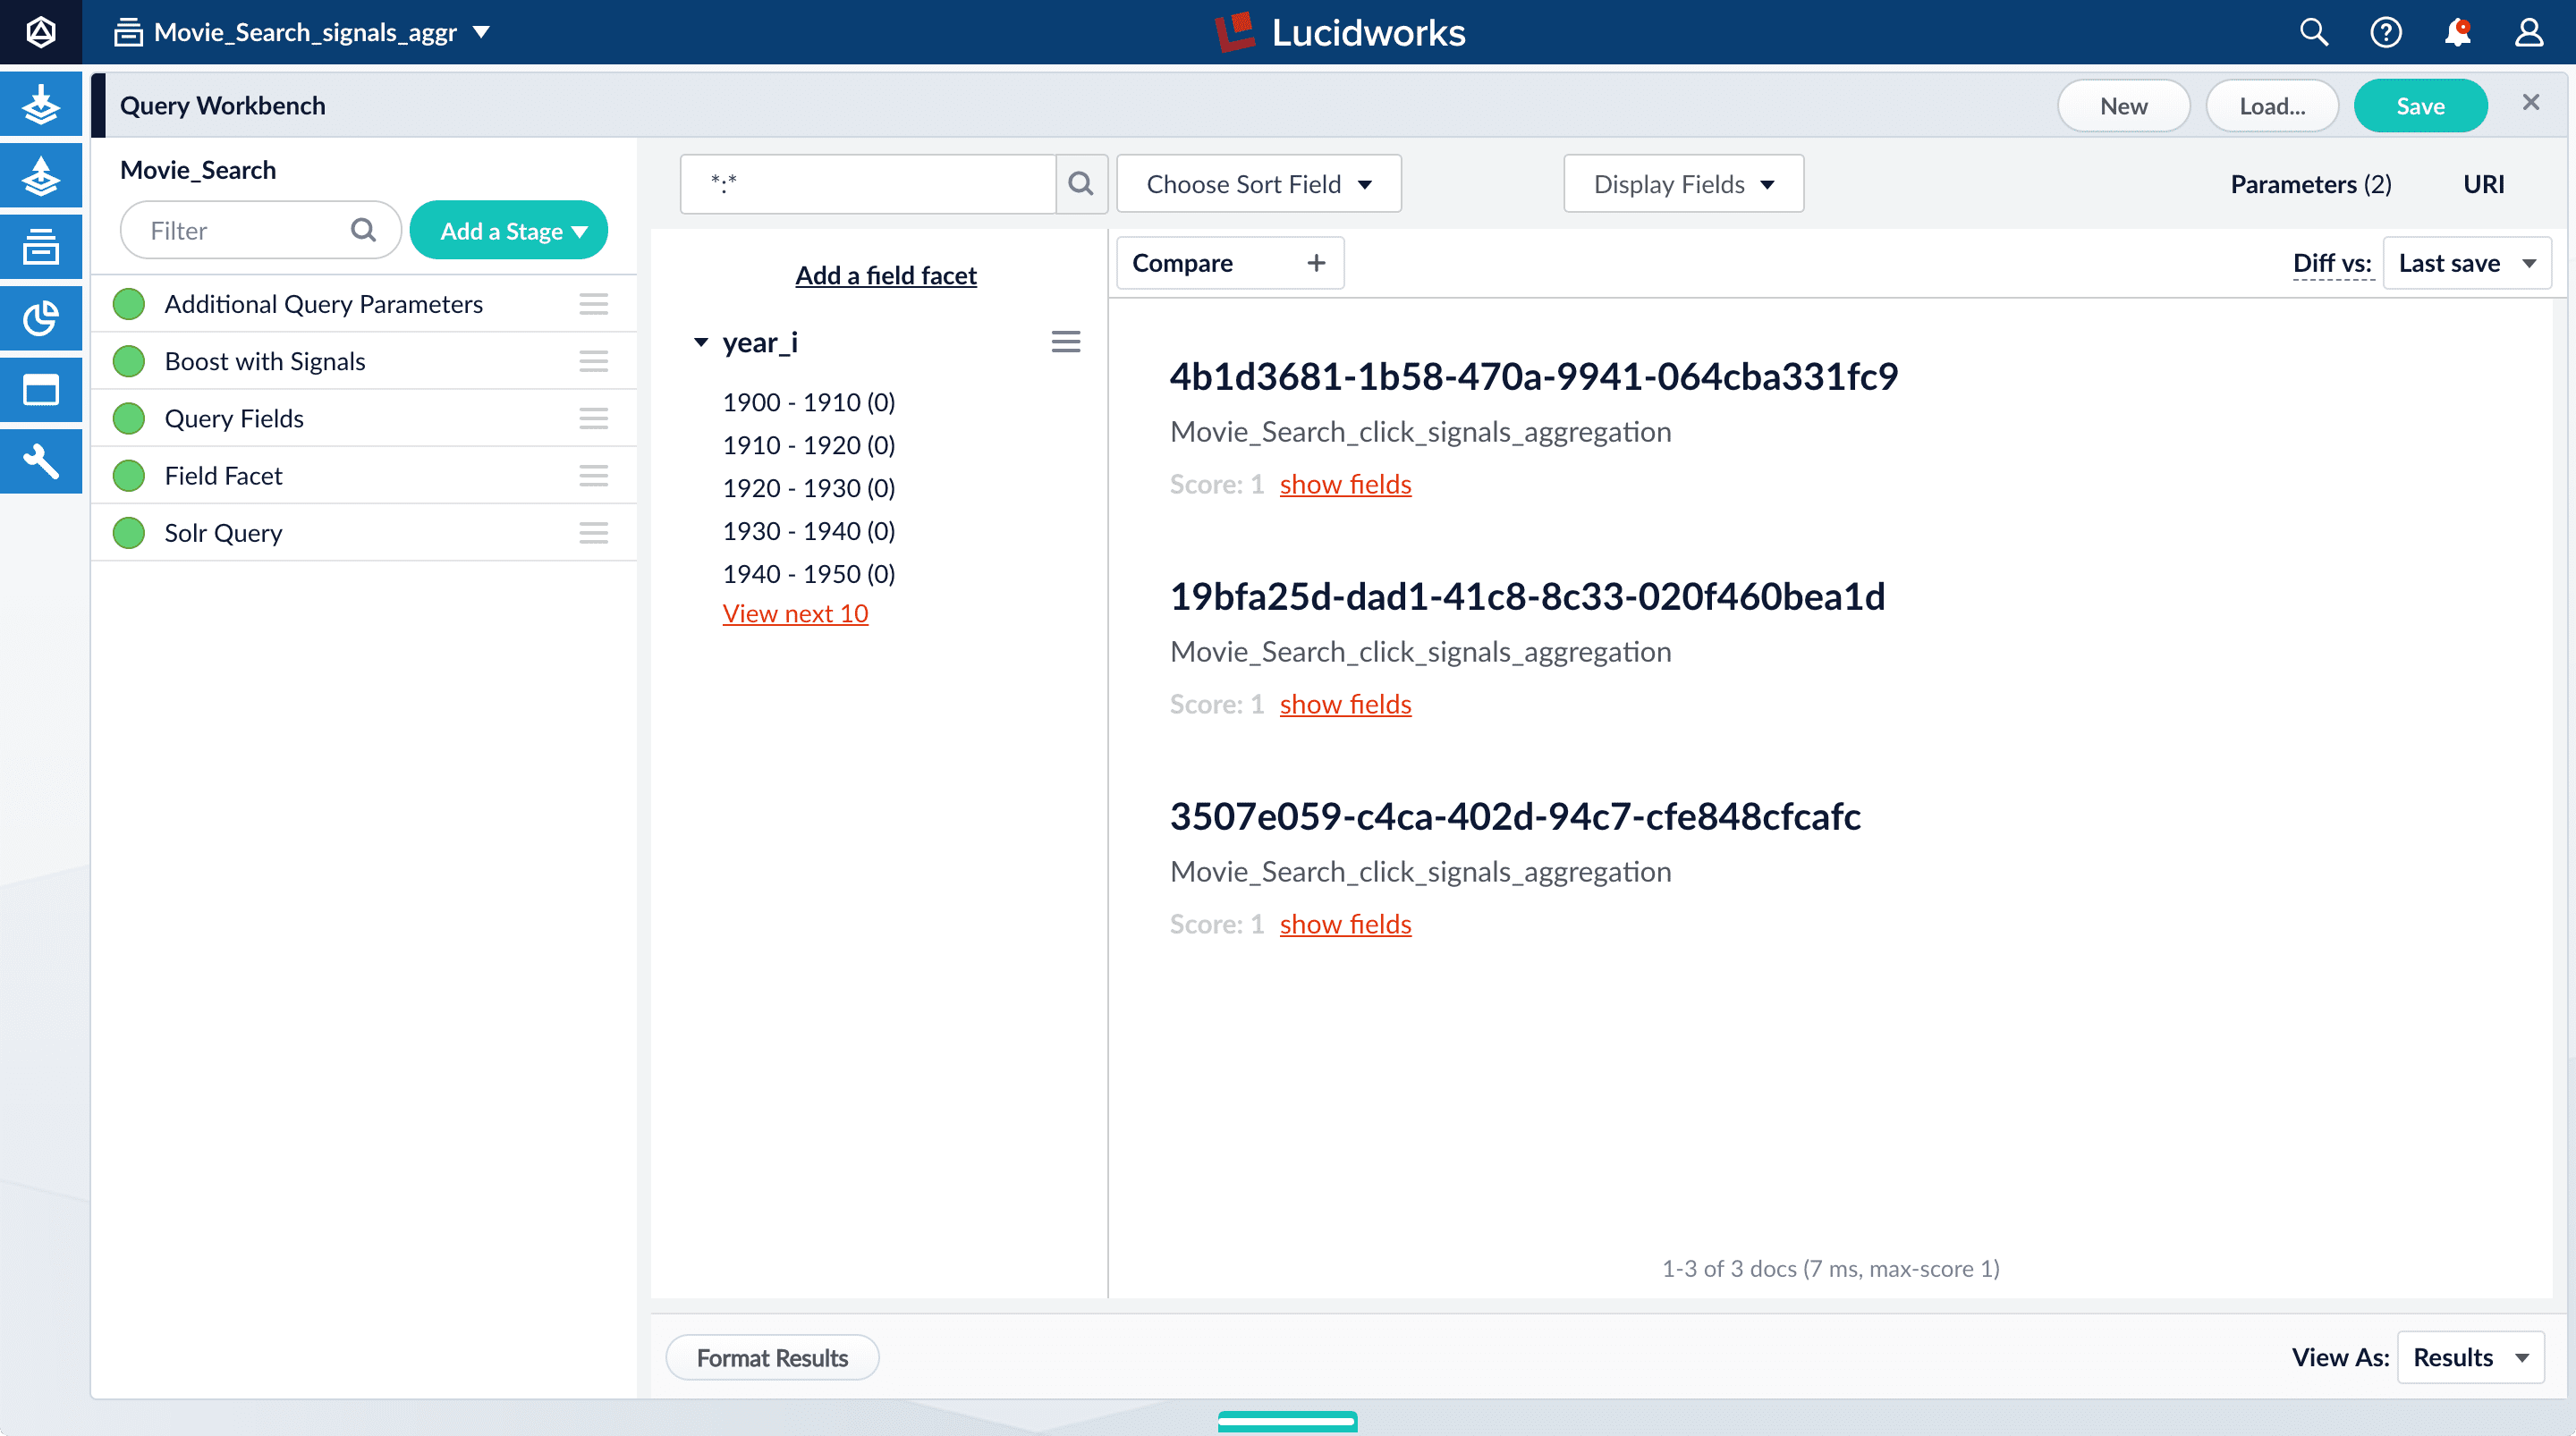The width and height of the screenshot is (2576, 1436).
Task: Click the user account icon
Action: (2529, 33)
